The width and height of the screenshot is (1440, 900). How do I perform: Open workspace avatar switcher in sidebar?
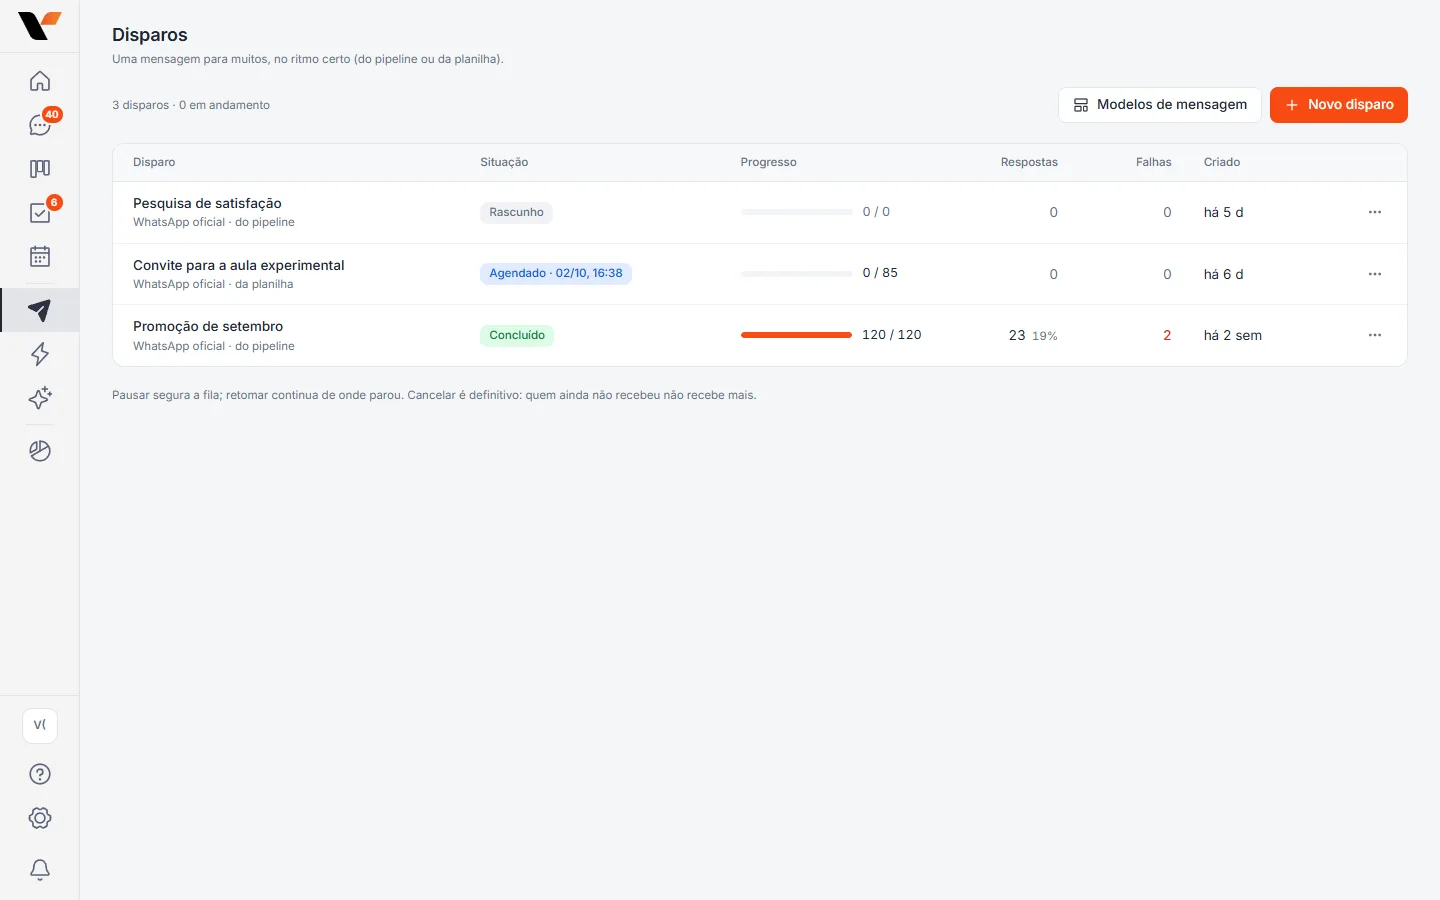(40, 725)
